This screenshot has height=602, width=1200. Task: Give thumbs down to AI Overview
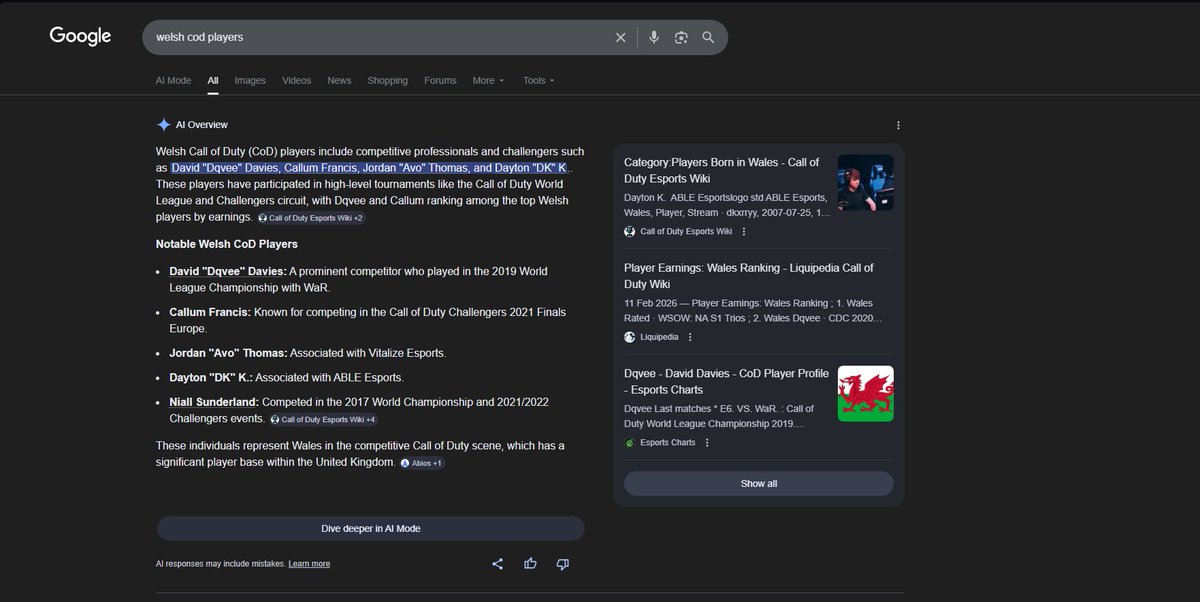coord(562,564)
